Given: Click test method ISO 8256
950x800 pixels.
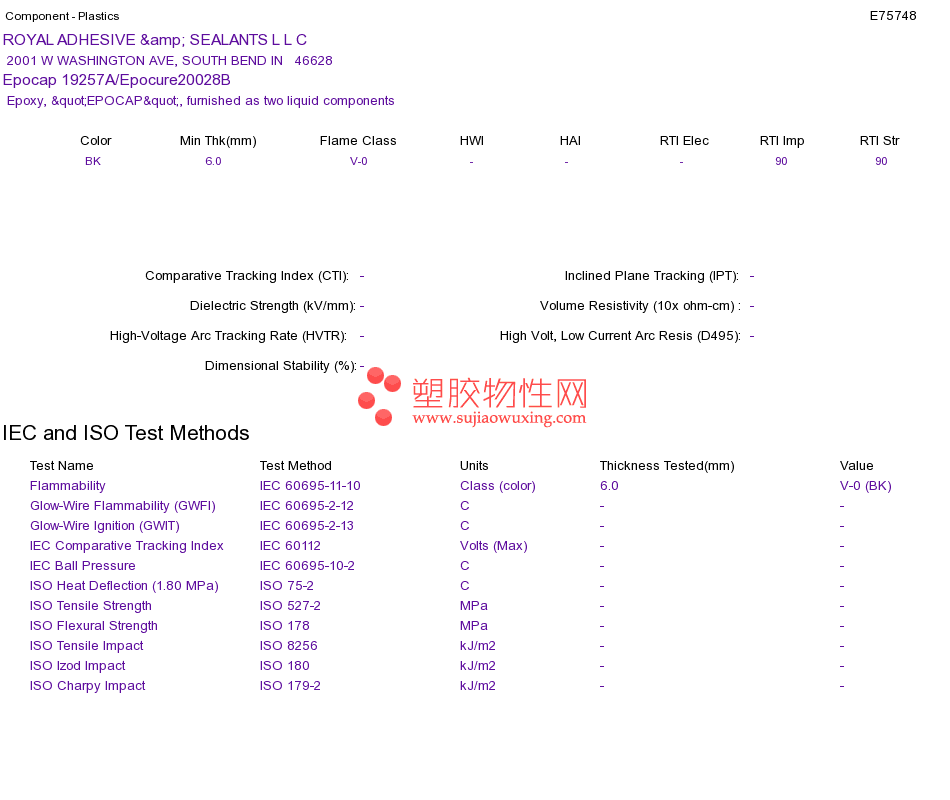Looking at the screenshot, I should pos(288,645).
